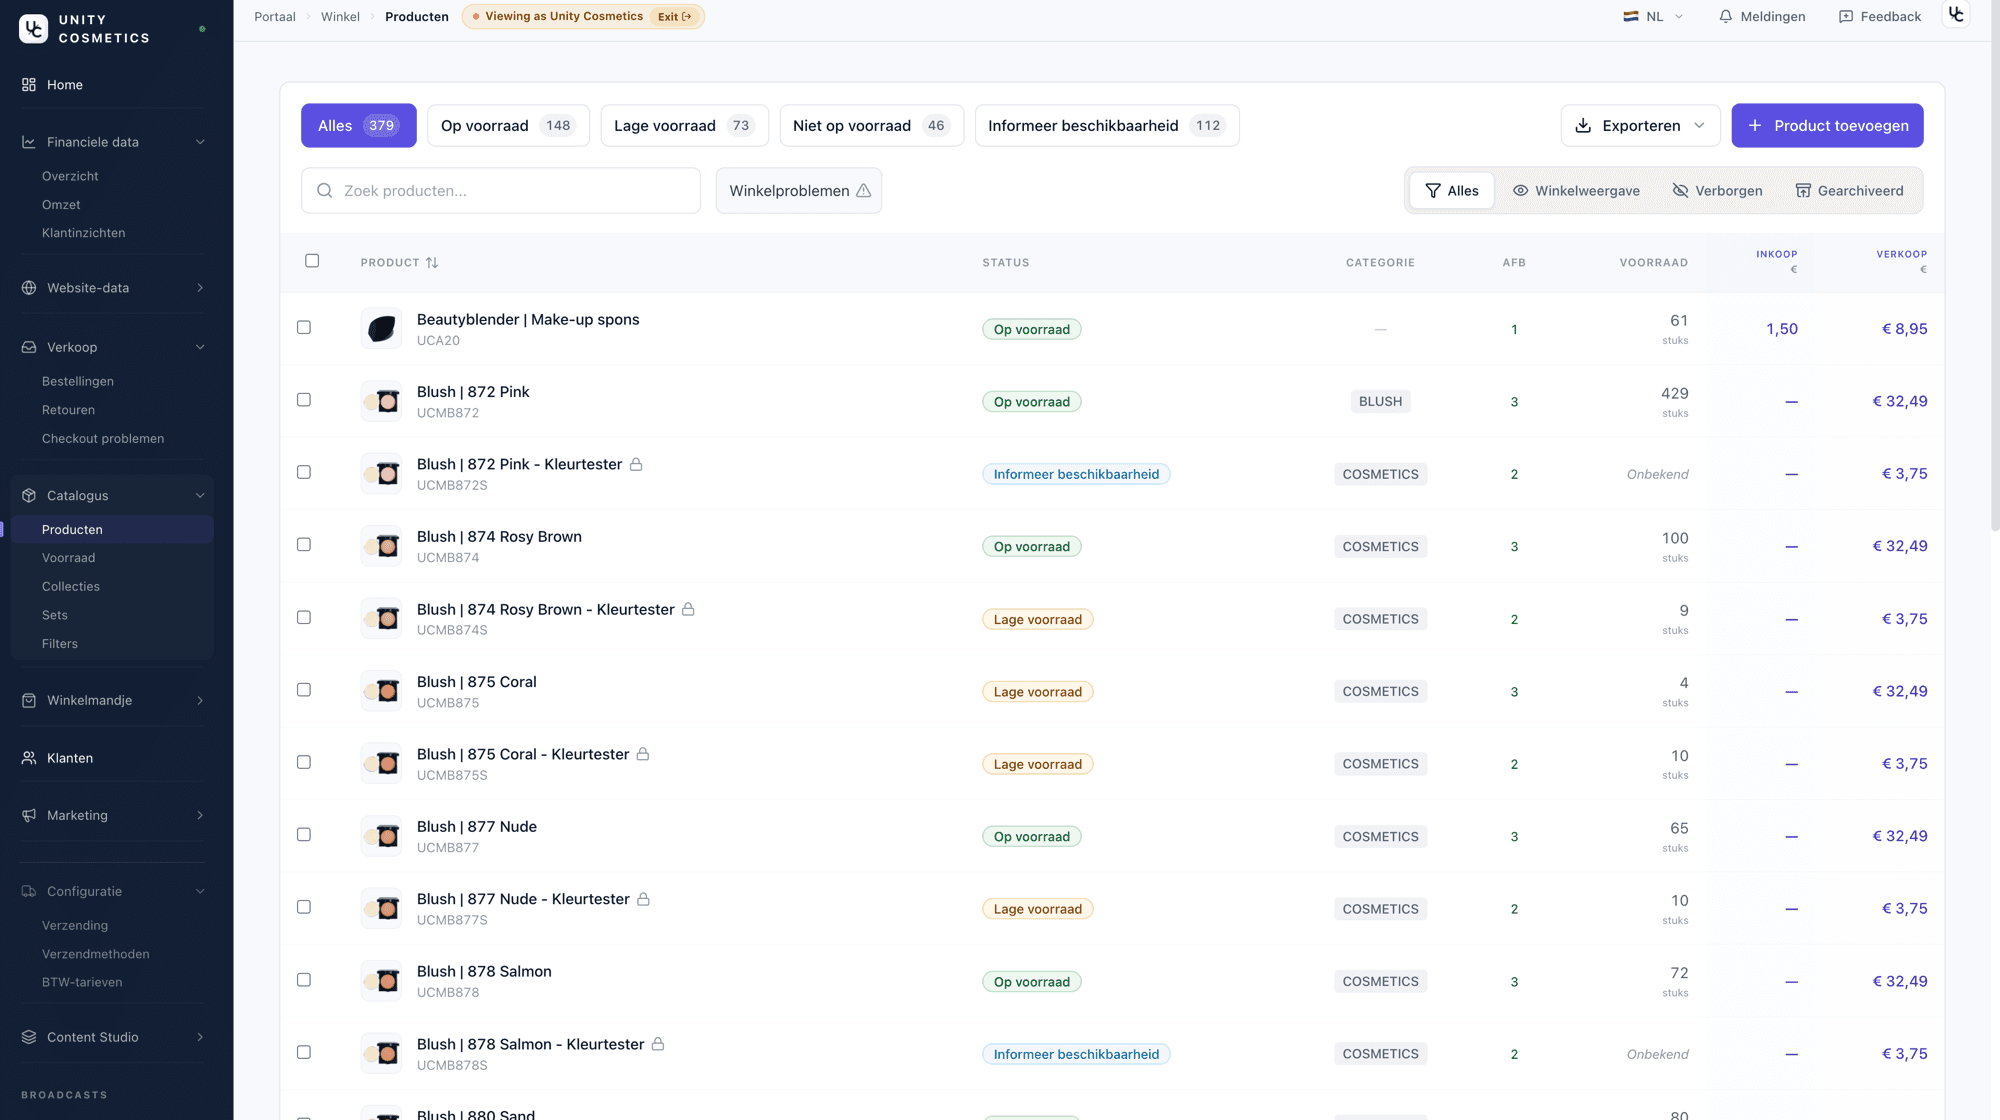The width and height of the screenshot is (2000, 1120).
Task: Open the Beautyblender product thumbnail
Action: click(x=382, y=329)
